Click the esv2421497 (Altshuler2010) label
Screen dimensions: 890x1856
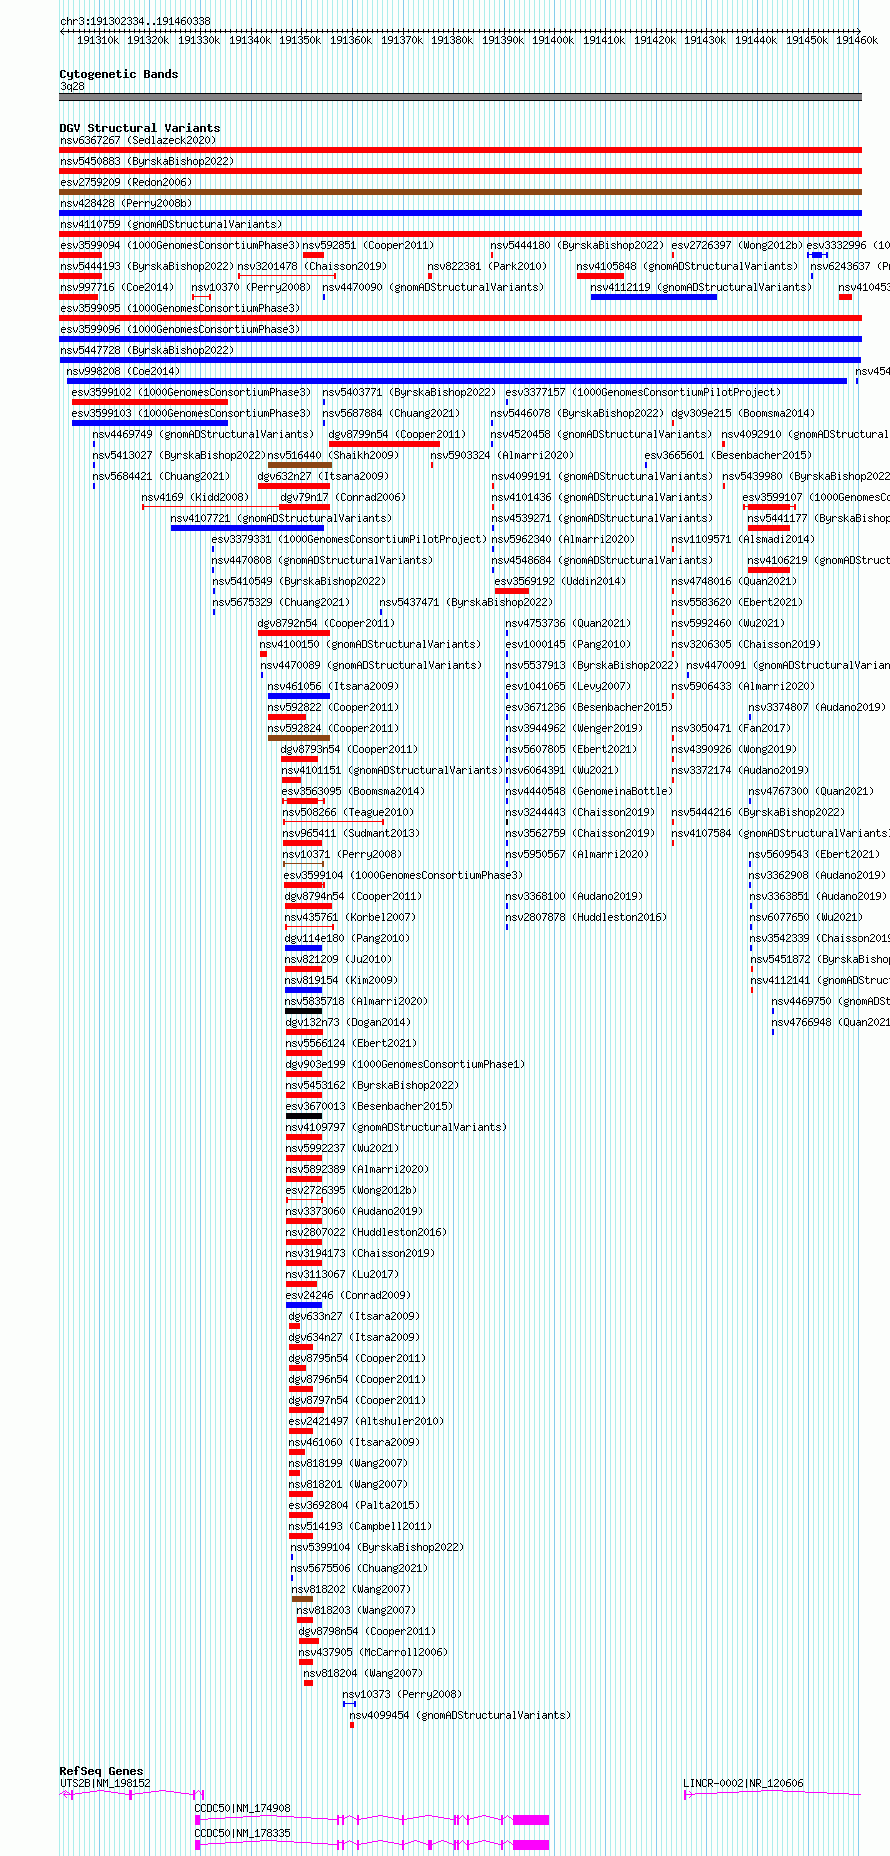(x=367, y=1422)
